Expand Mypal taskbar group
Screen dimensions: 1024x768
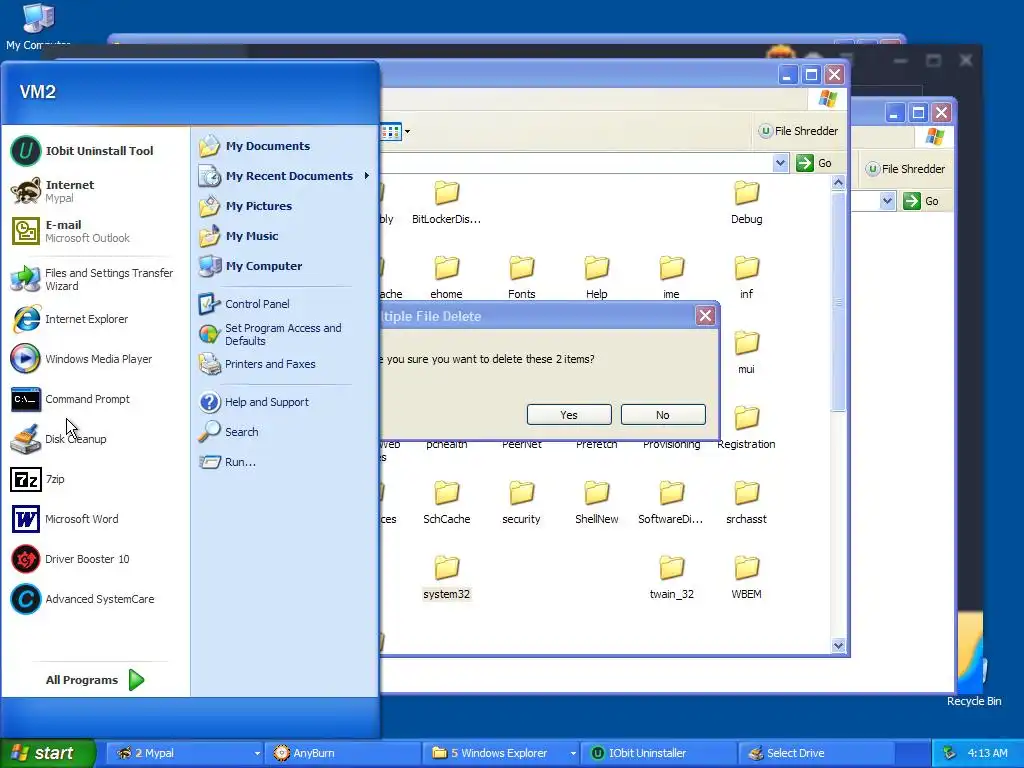point(257,754)
